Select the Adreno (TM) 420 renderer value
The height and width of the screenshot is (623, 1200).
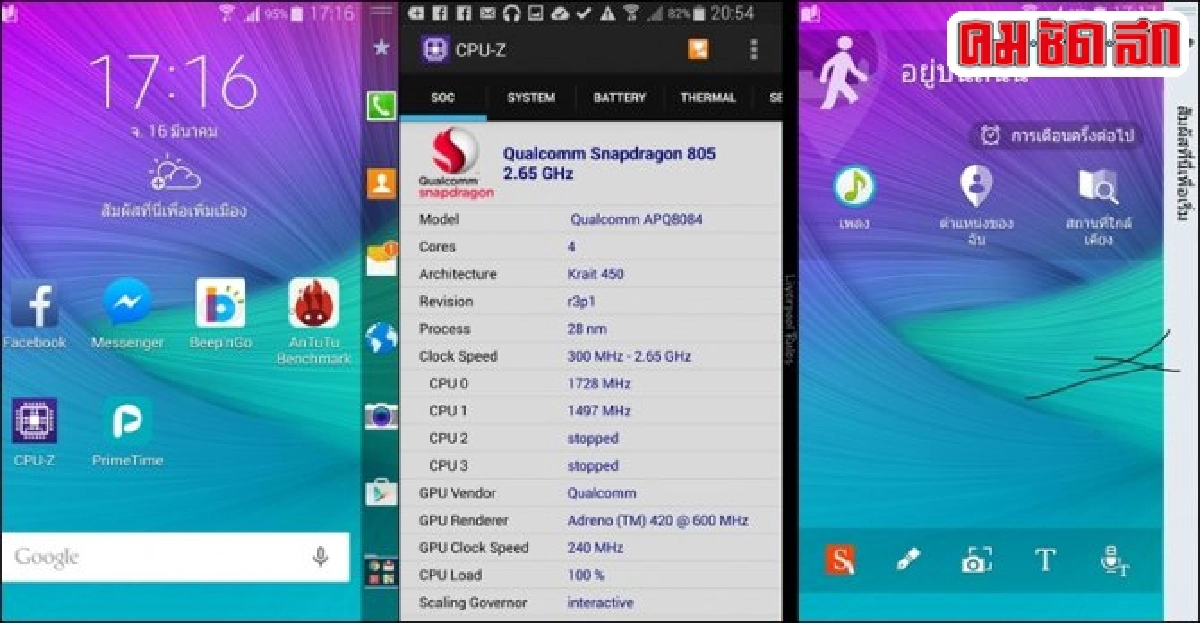point(658,521)
